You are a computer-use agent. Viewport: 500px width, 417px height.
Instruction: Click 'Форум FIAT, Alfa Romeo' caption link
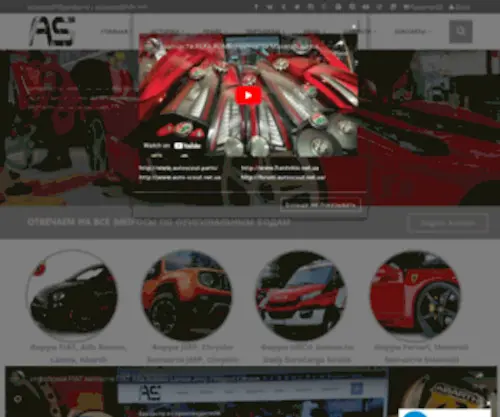[x=78, y=347]
